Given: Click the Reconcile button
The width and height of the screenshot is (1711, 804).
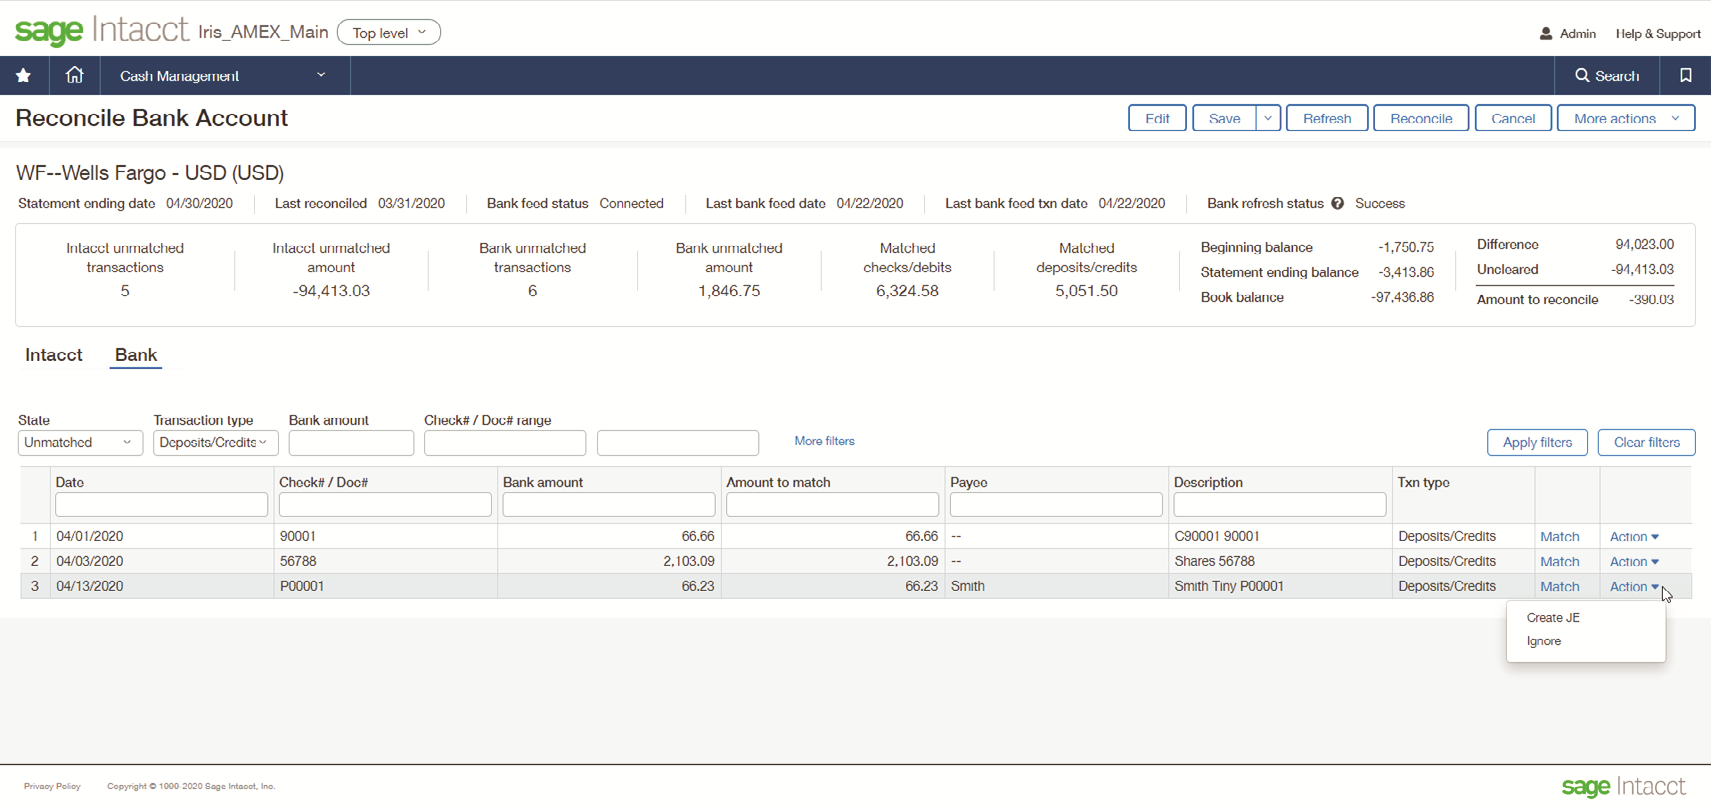Looking at the screenshot, I should [1421, 118].
